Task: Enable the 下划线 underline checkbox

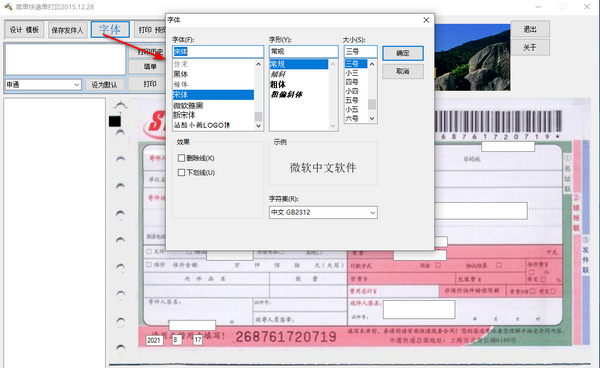Action: point(181,173)
